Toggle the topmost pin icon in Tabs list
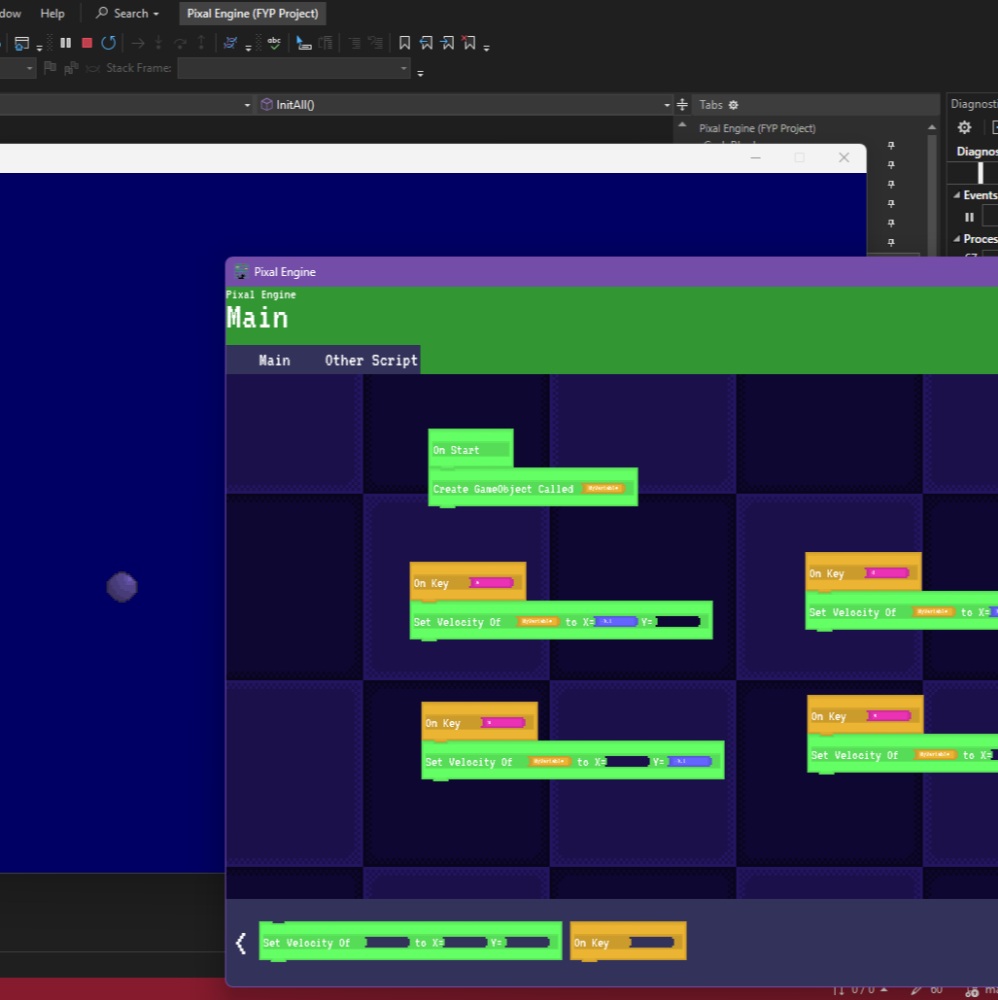This screenshot has width=998, height=1000. coord(891,145)
